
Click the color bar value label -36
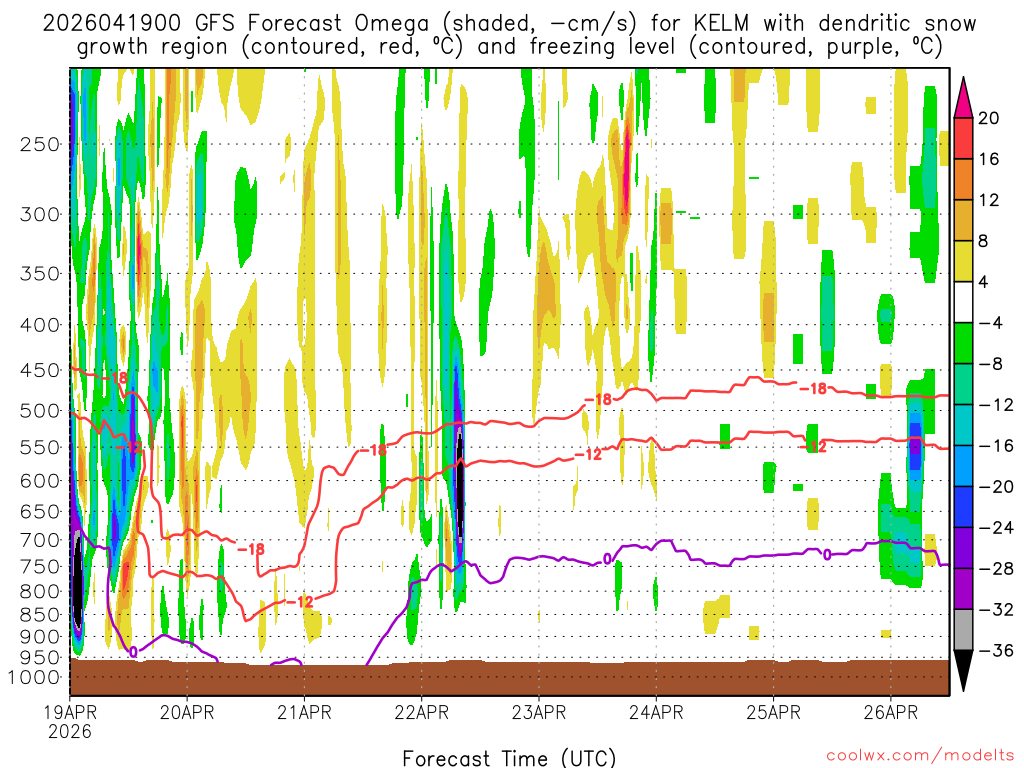[x=995, y=650]
